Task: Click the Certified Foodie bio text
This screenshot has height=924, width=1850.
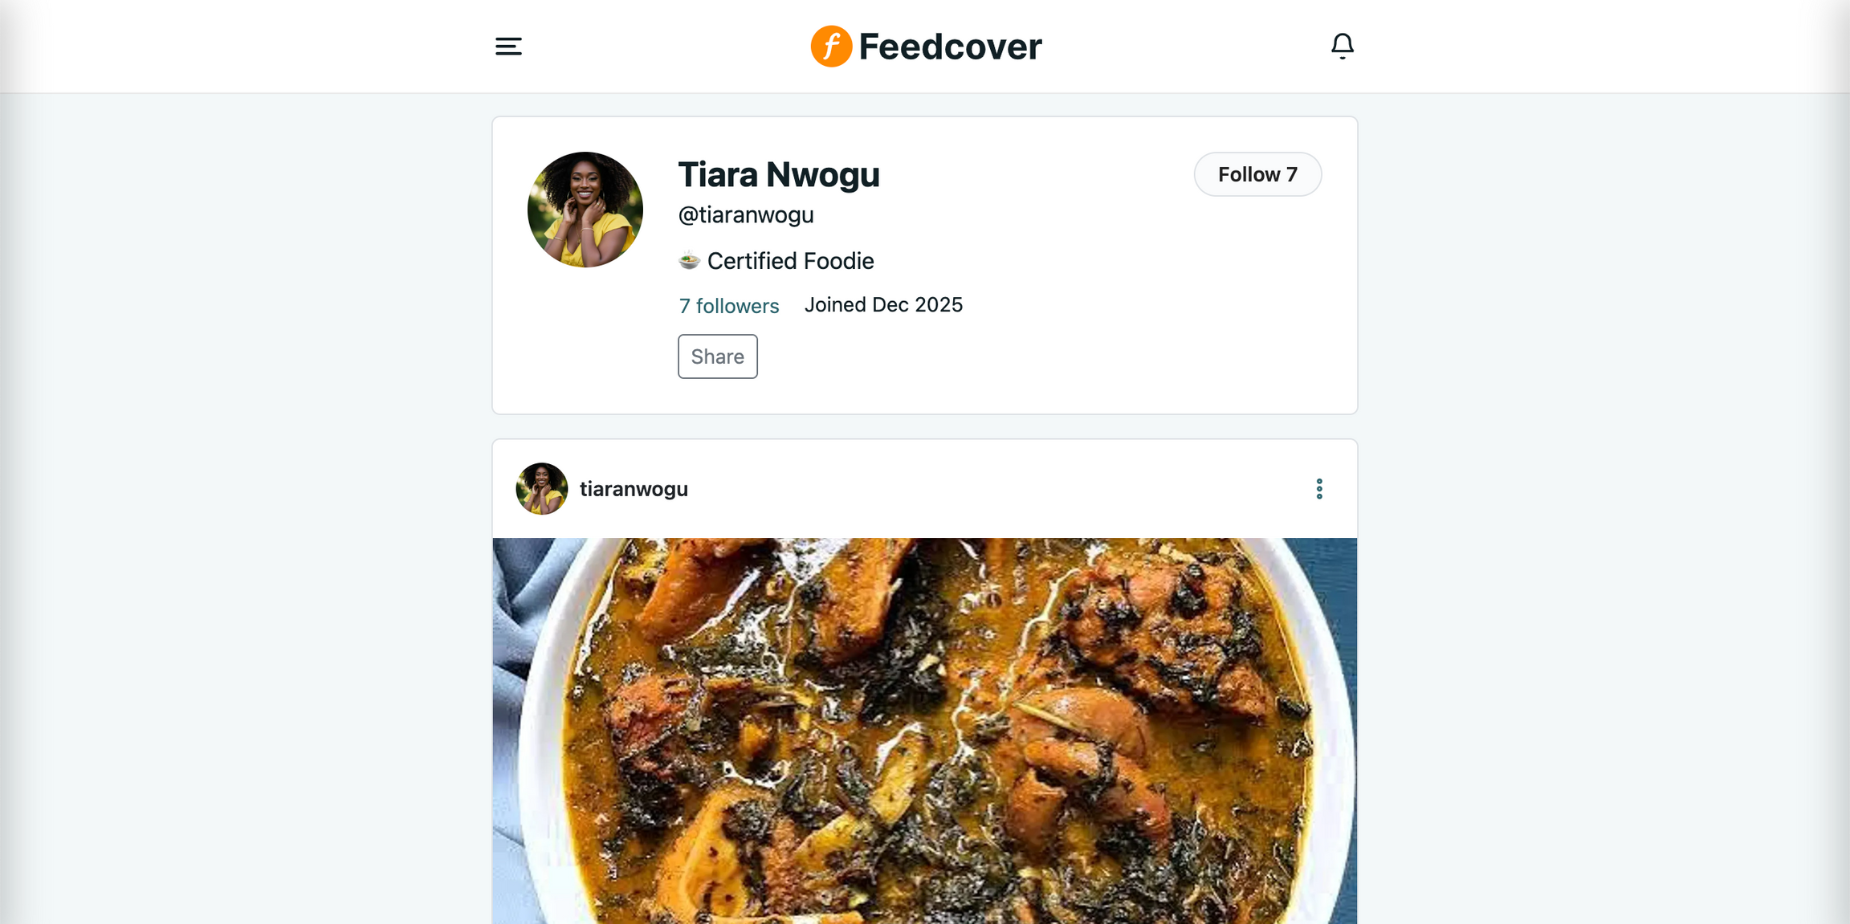Action: point(789,260)
